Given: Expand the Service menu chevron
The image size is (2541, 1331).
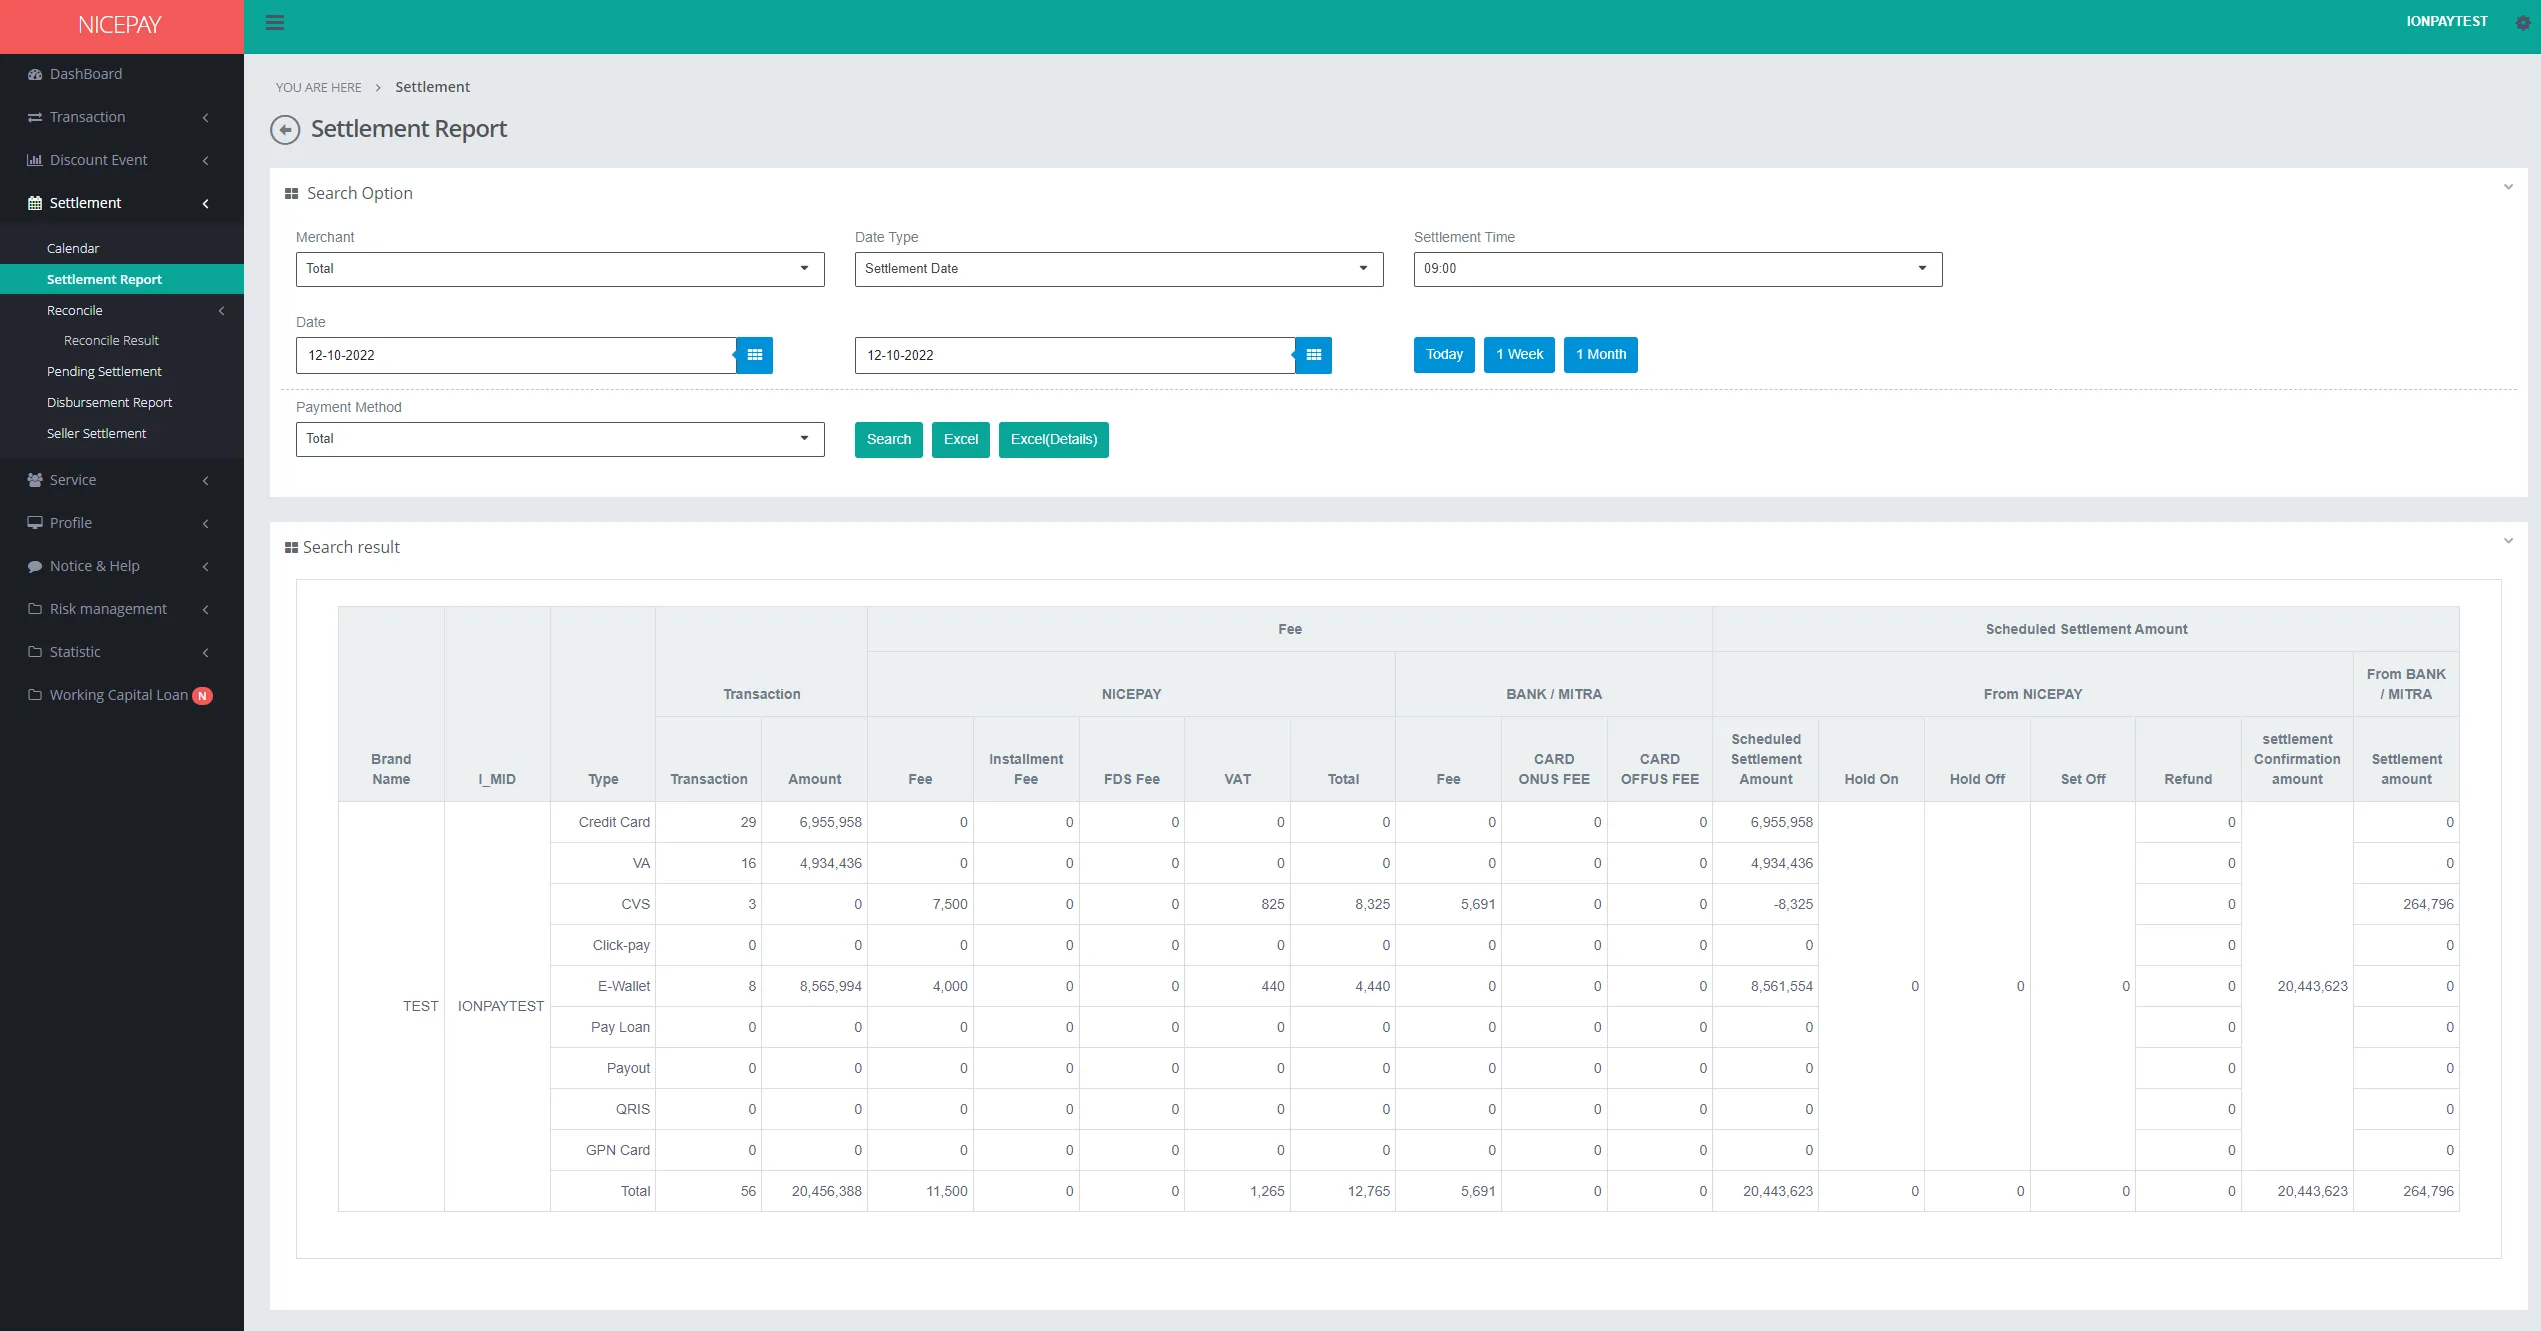Looking at the screenshot, I should pos(206,481).
